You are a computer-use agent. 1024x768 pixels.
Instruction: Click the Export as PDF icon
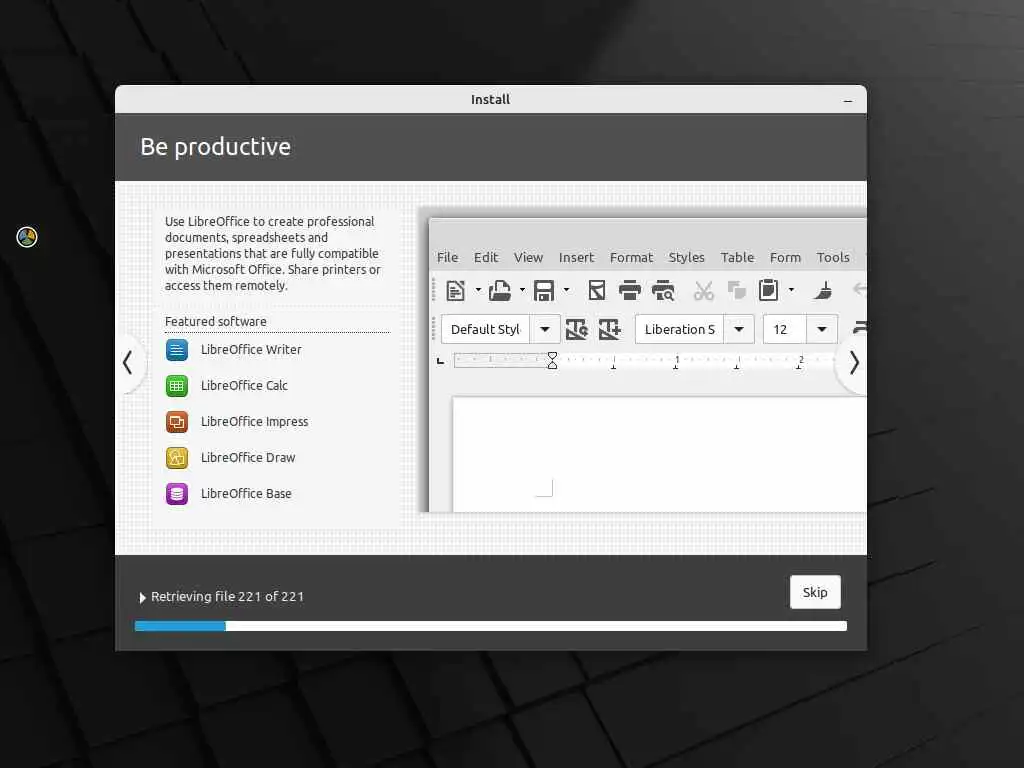pos(596,290)
